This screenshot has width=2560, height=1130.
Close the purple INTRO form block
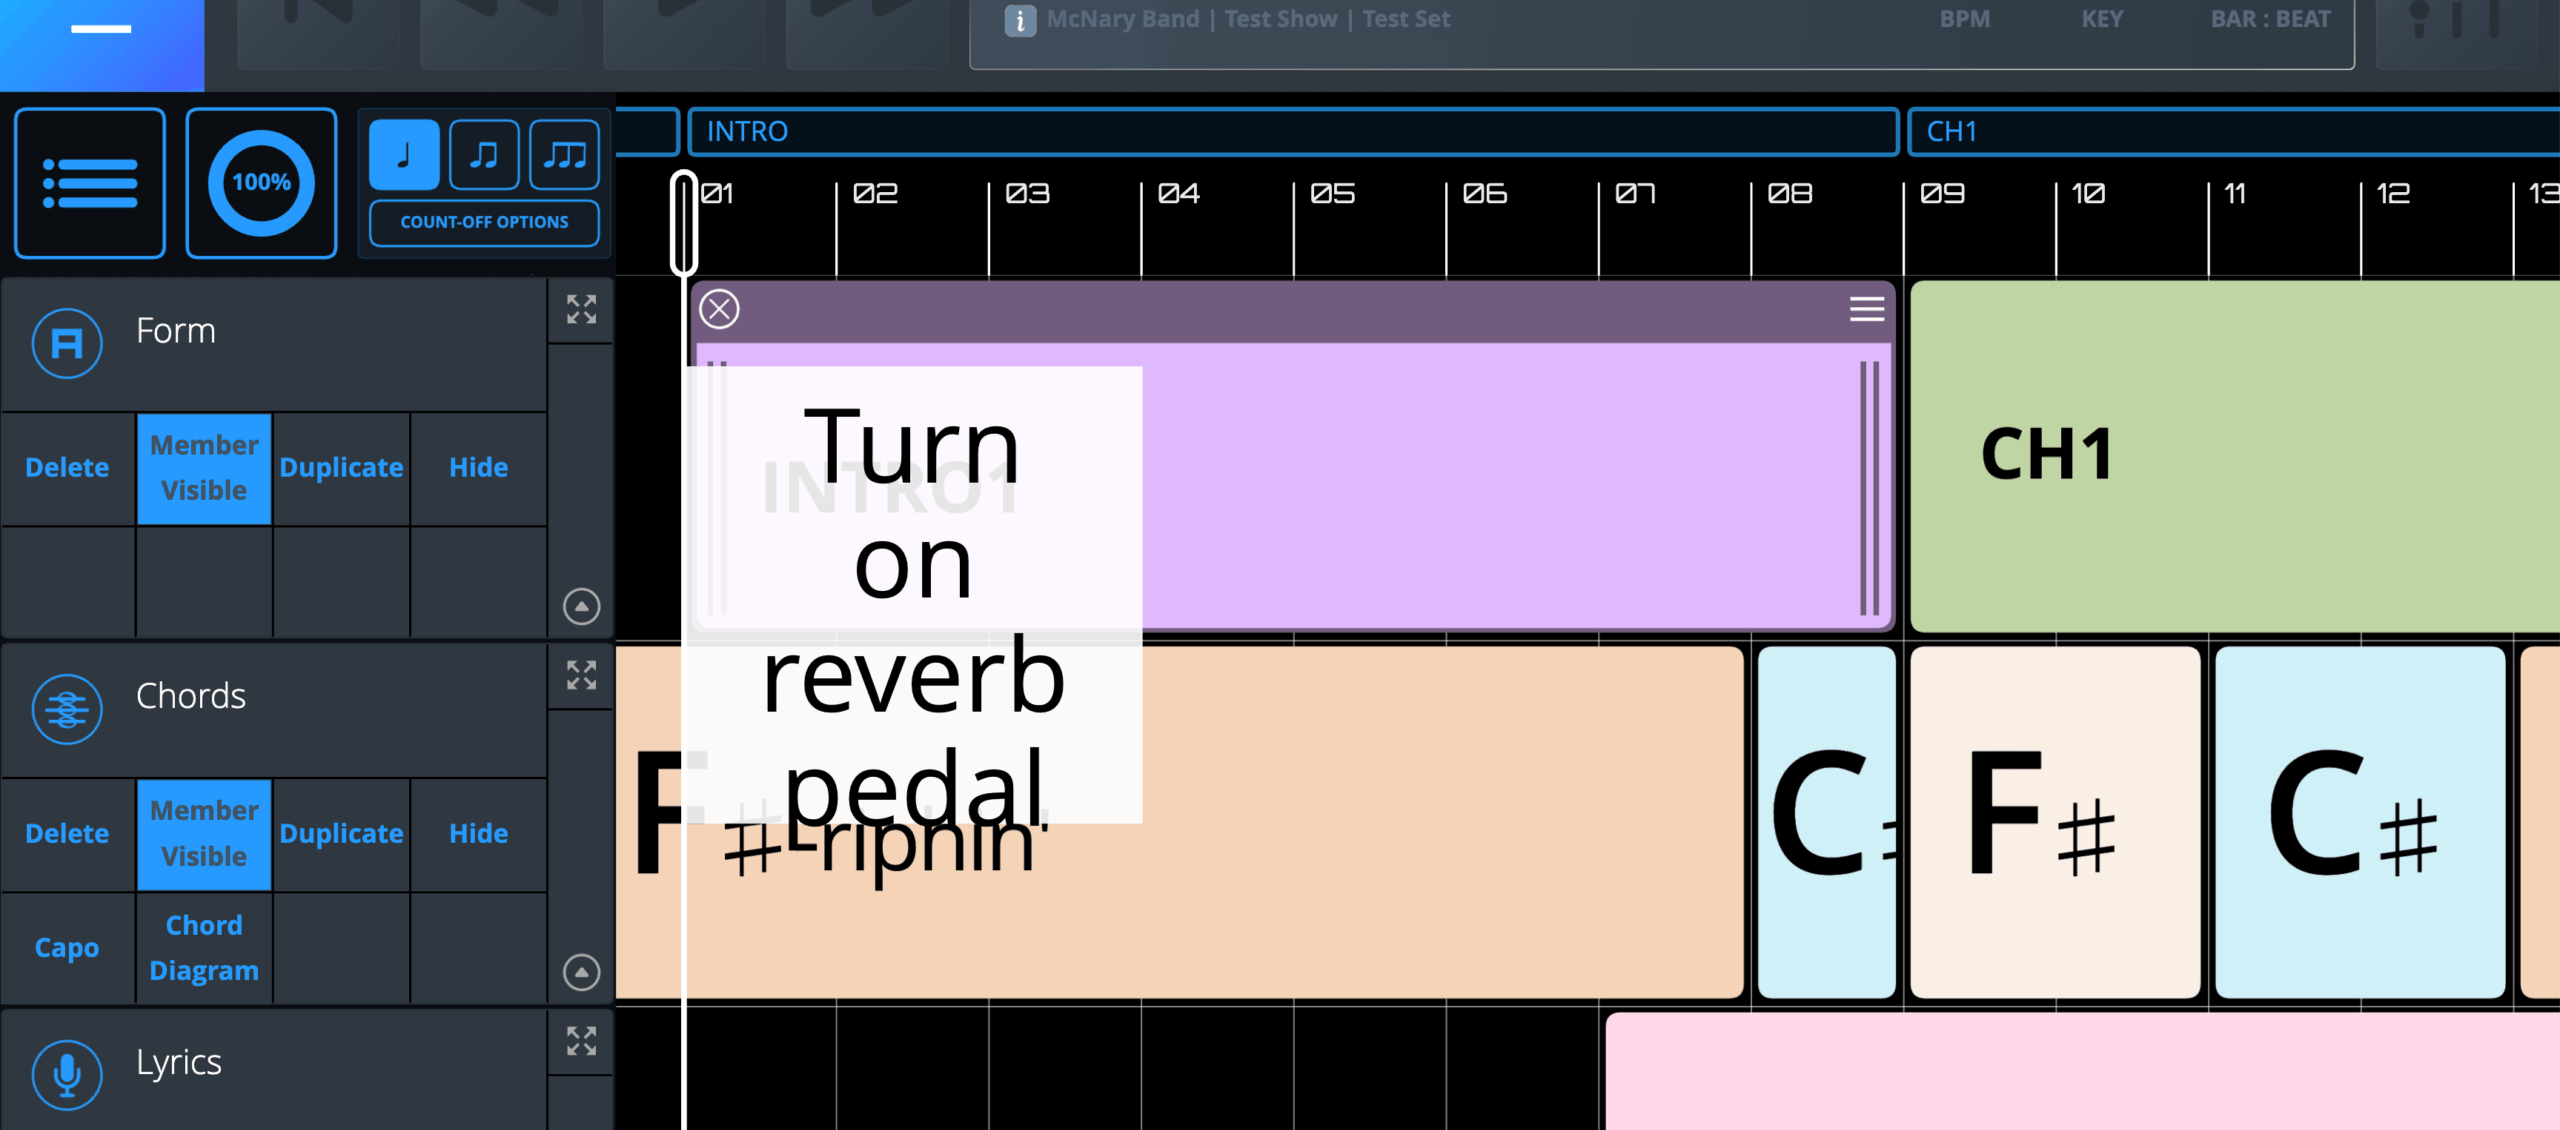[719, 309]
